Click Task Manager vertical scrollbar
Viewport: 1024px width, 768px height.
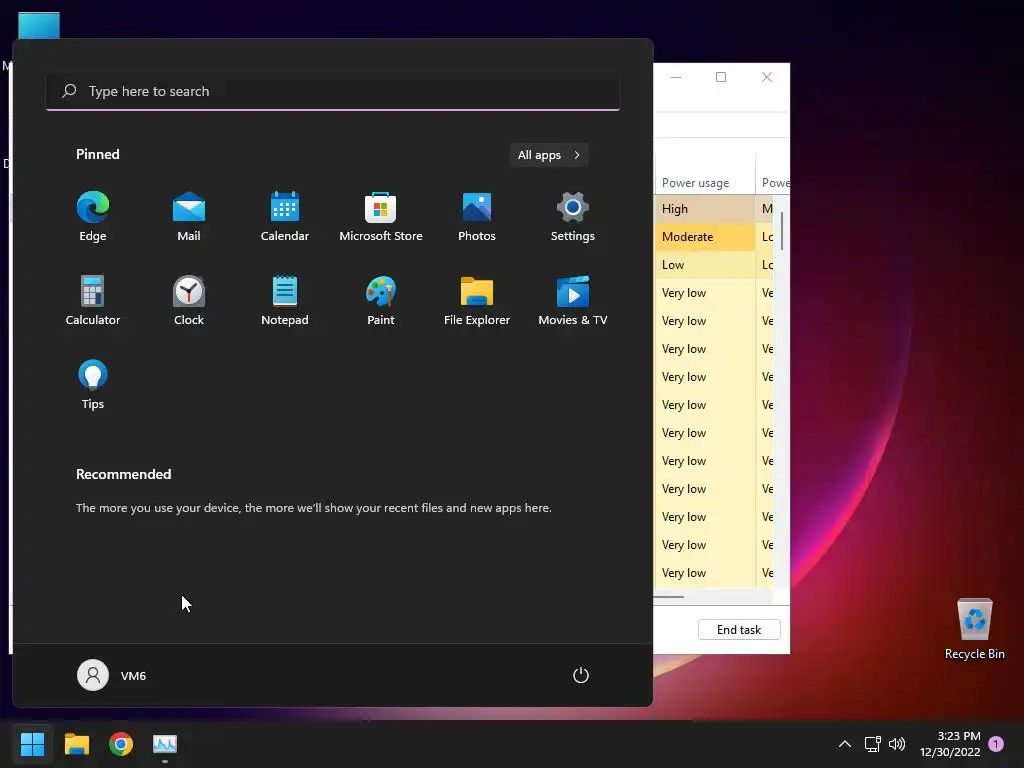point(781,231)
